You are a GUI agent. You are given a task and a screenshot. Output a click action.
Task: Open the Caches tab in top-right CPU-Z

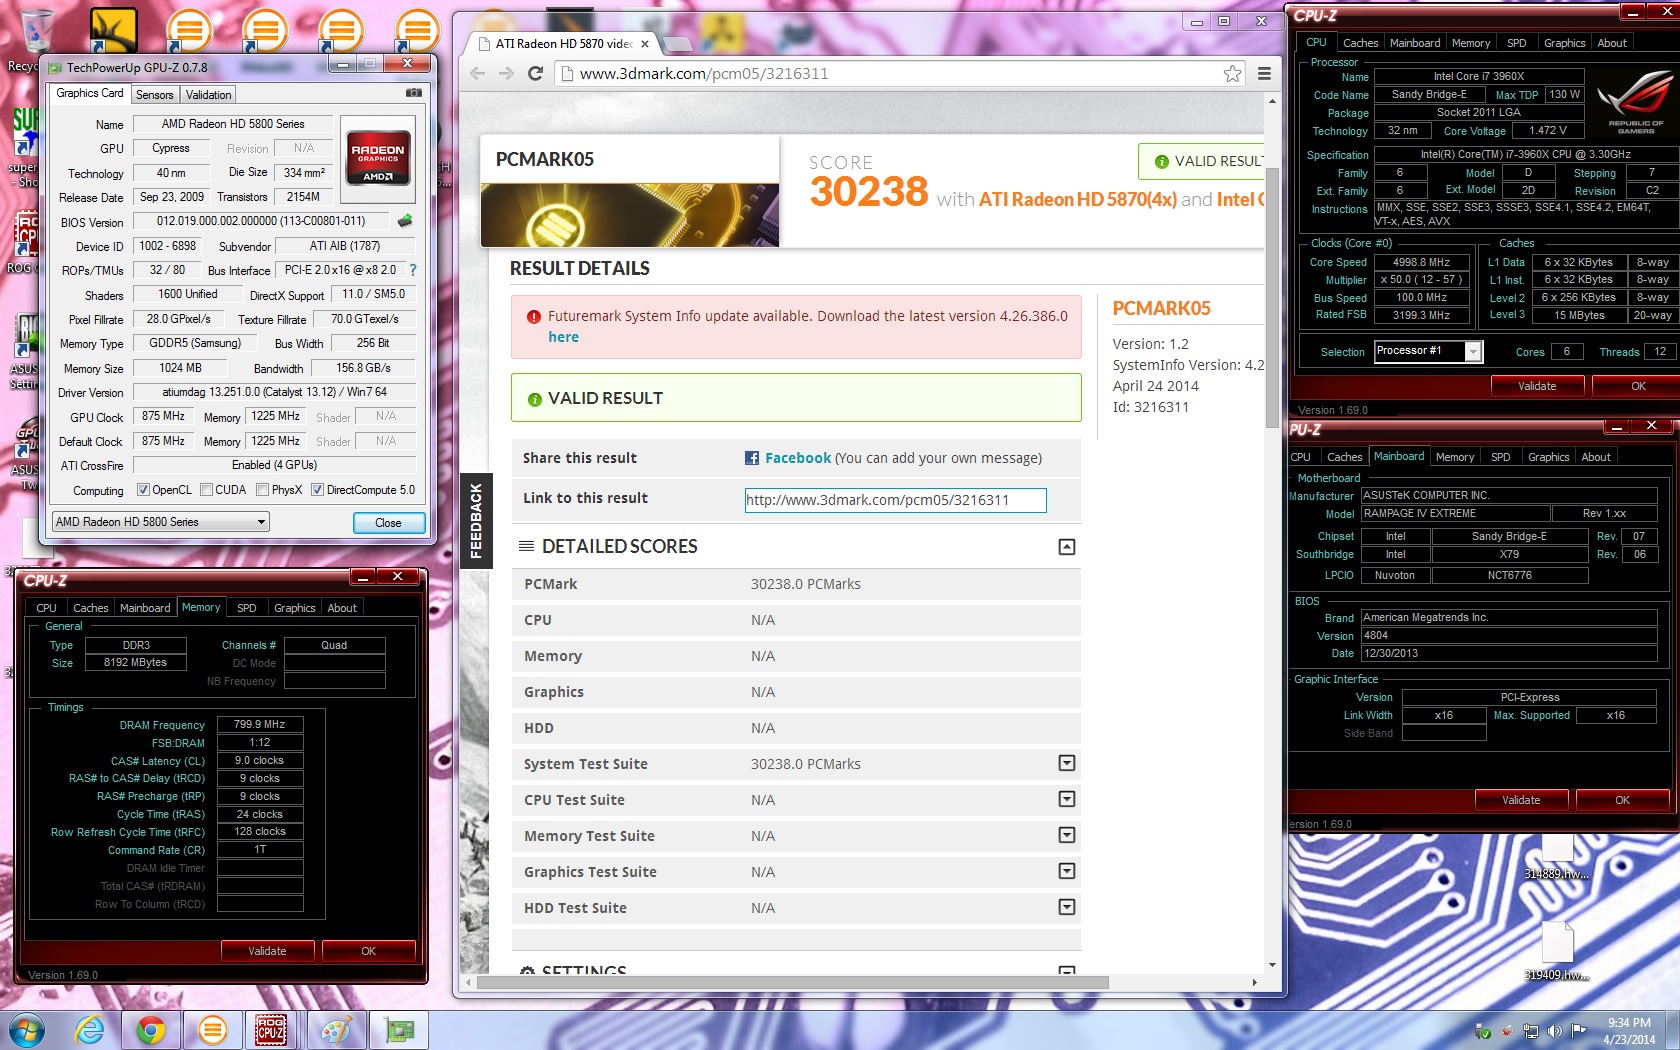(1360, 43)
